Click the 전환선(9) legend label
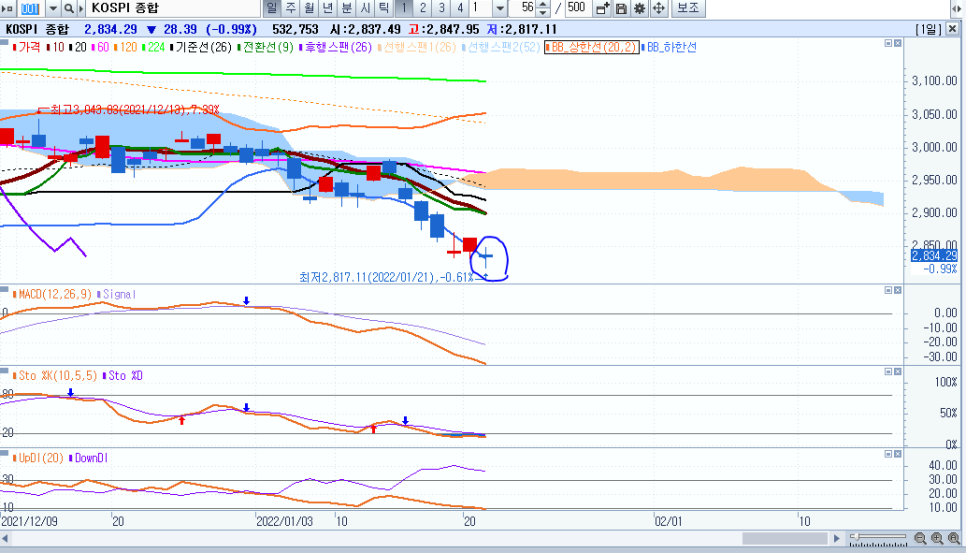The height and width of the screenshot is (553, 966). (x=266, y=47)
